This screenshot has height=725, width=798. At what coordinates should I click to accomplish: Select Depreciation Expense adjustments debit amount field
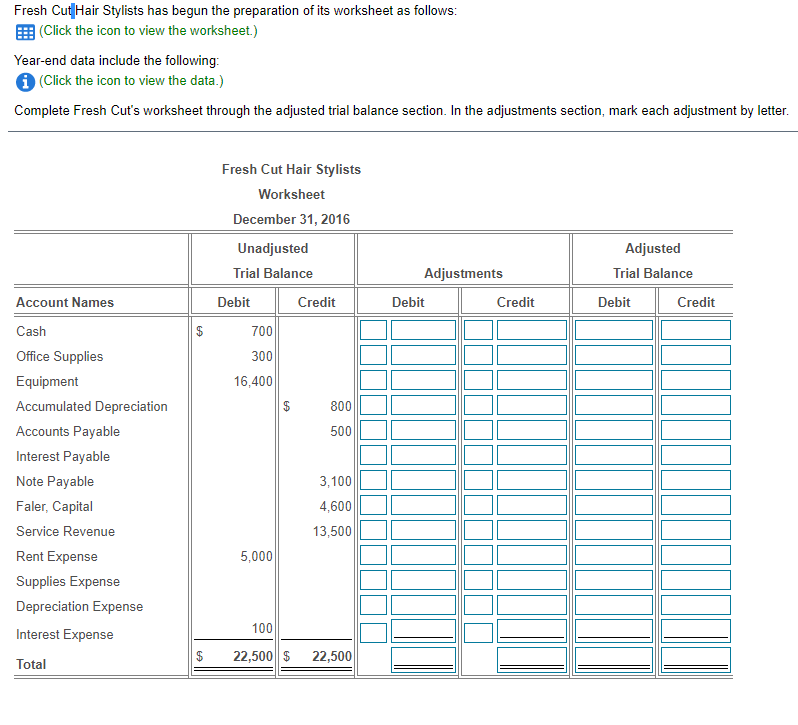(x=423, y=604)
